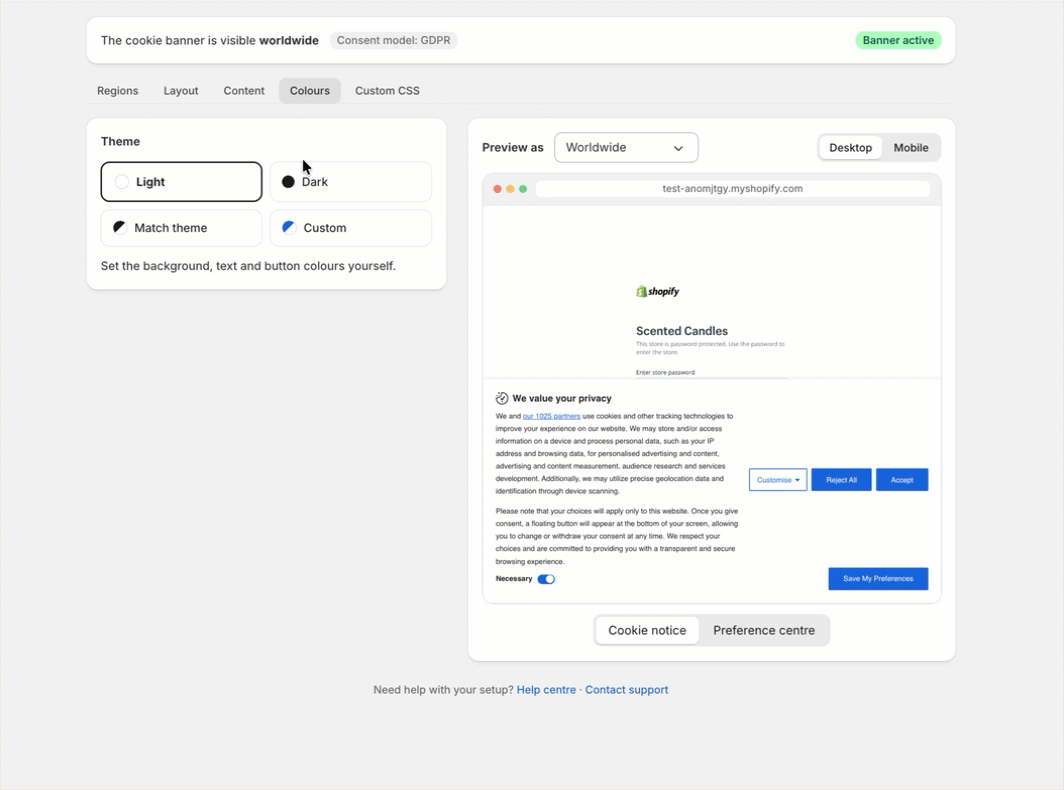The image size is (1064, 790).
Task: Open the Help centre link
Action: click(x=546, y=690)
